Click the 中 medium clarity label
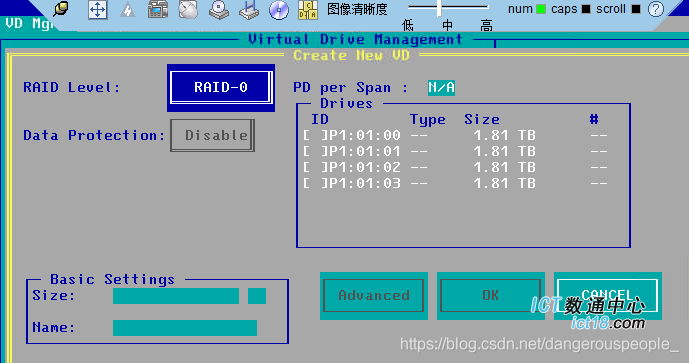Image resolution: width=689 pixels, height=363 pixels. [x=447, y=25]
